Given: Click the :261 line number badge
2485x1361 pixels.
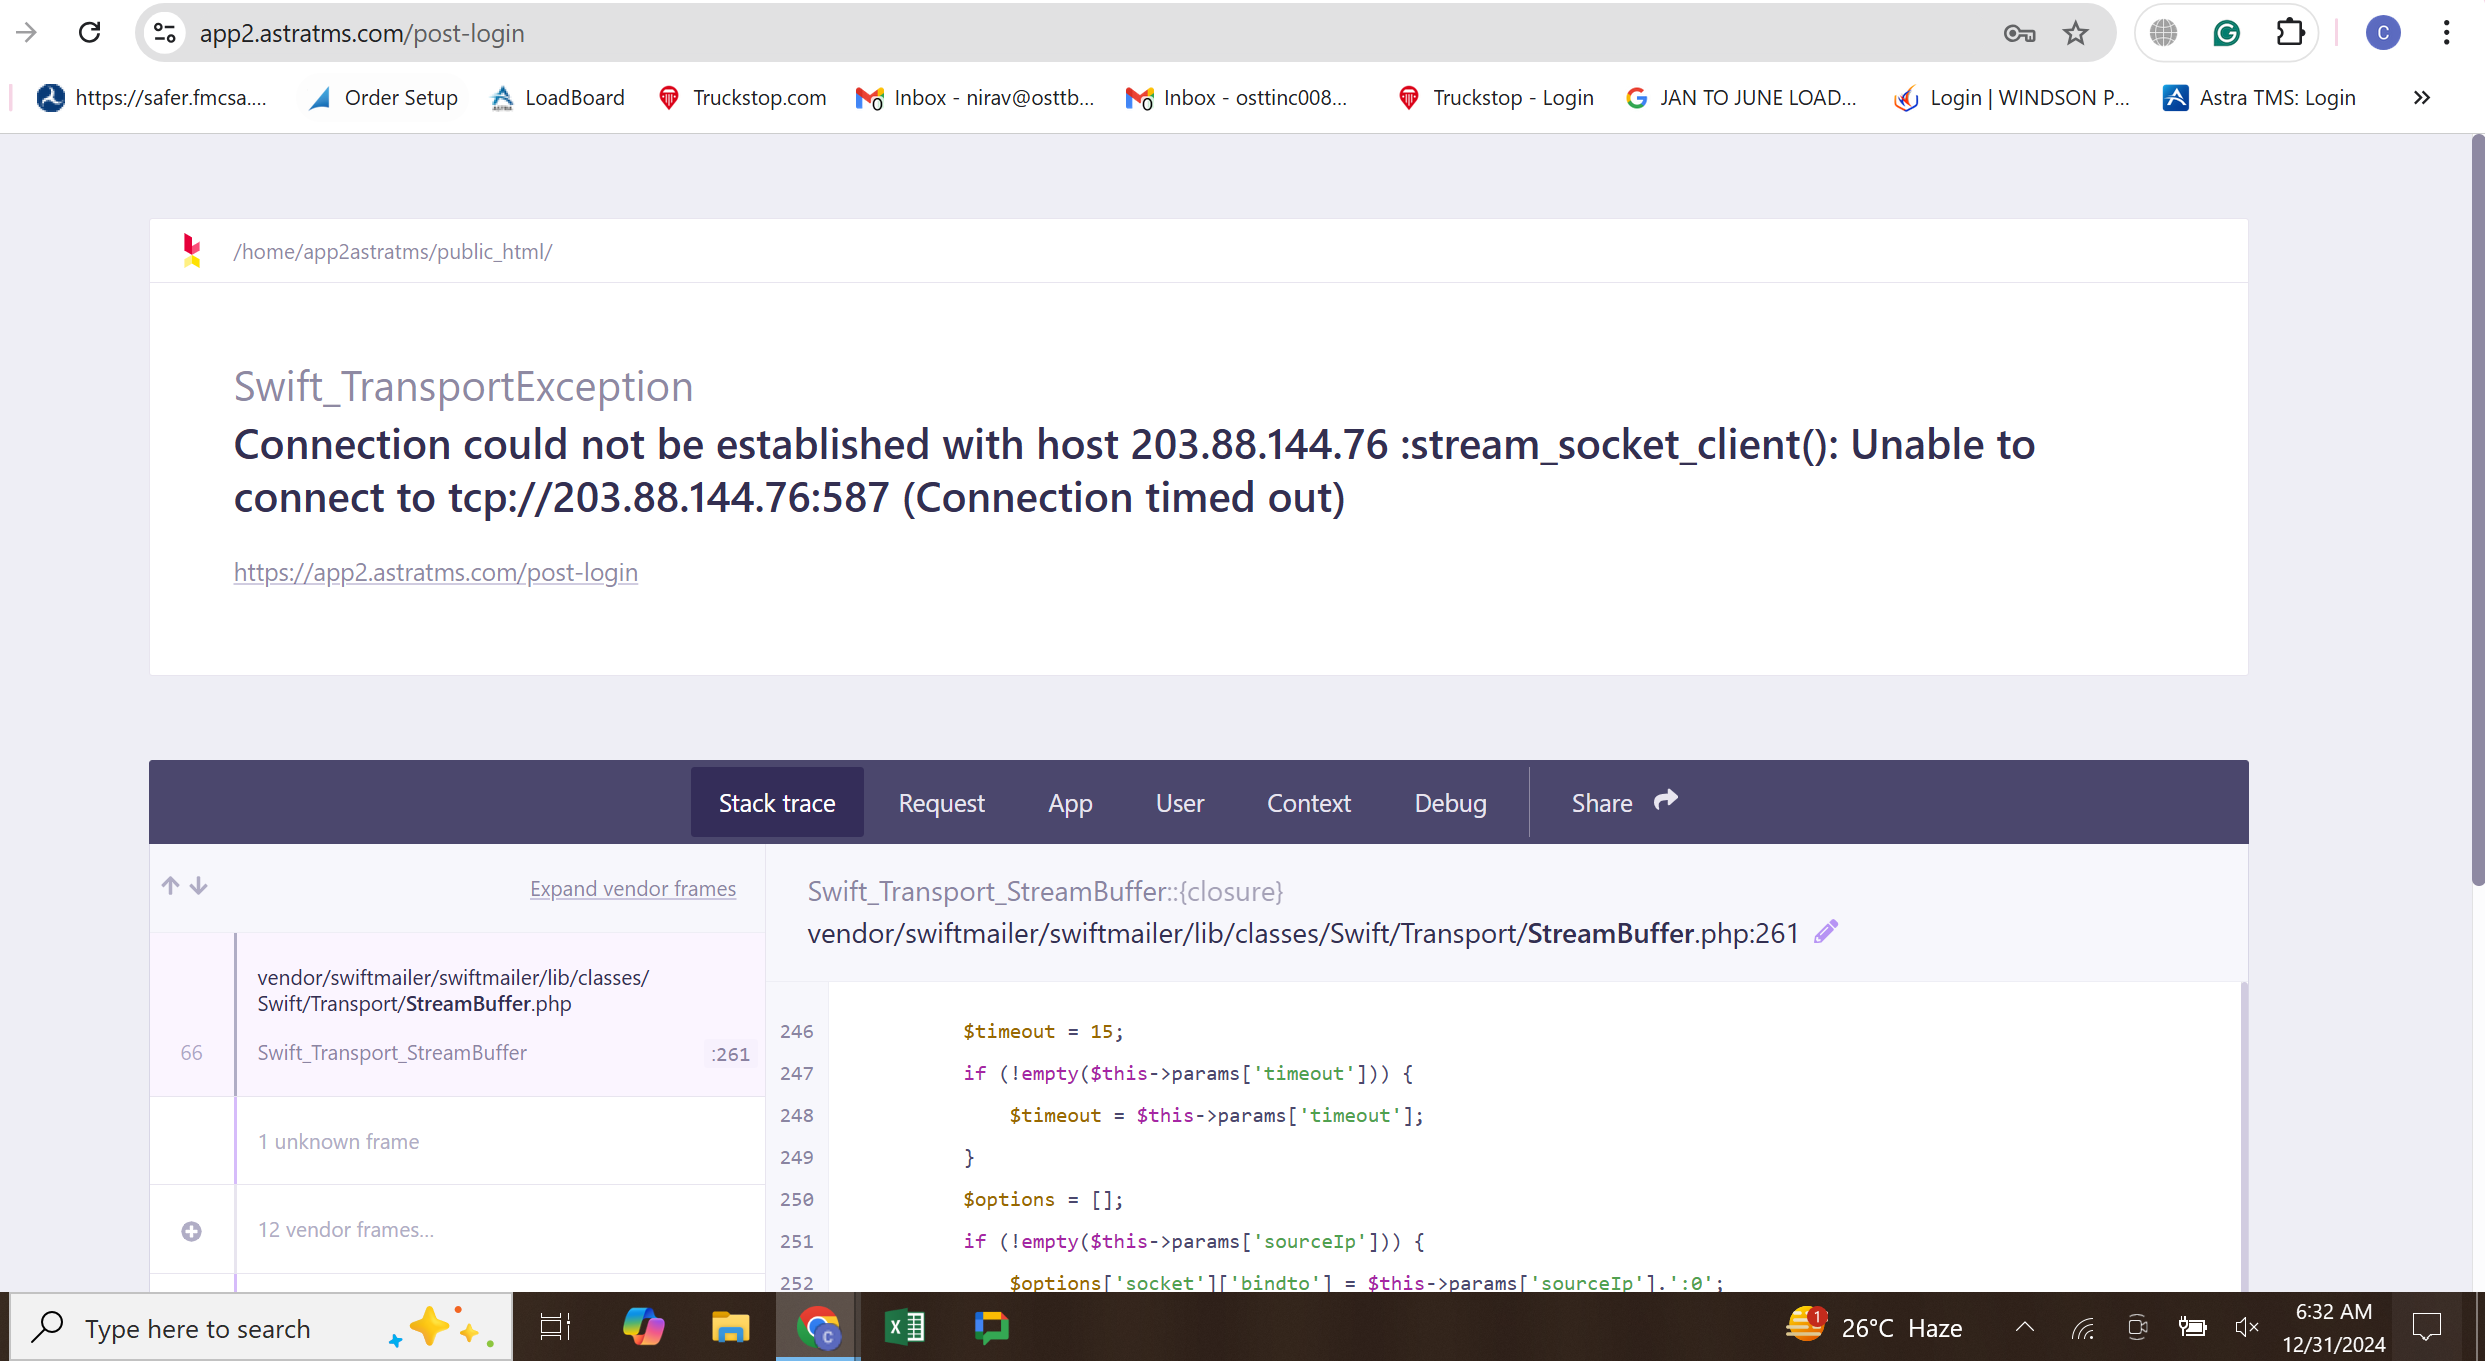Looking at the screenshot, I should click(731, 1054).
